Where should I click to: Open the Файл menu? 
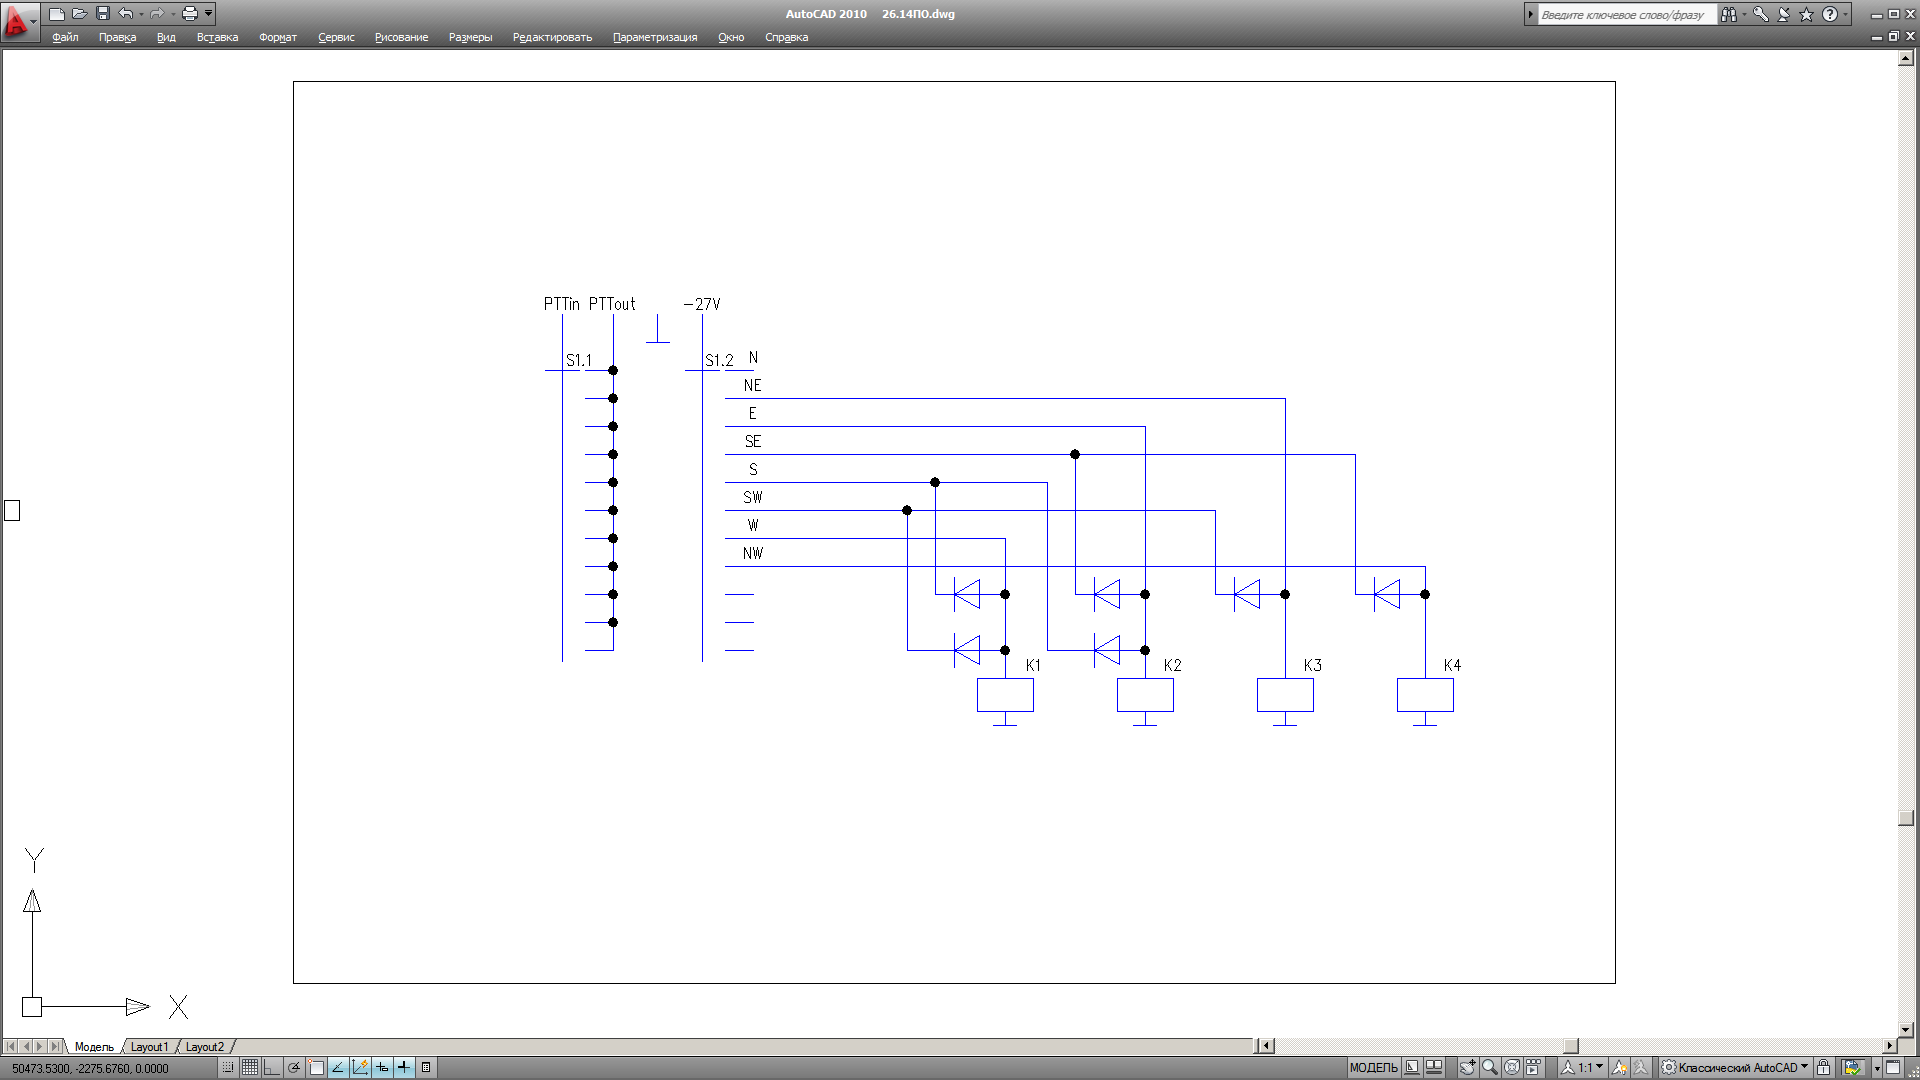click(x=65, y=38)
